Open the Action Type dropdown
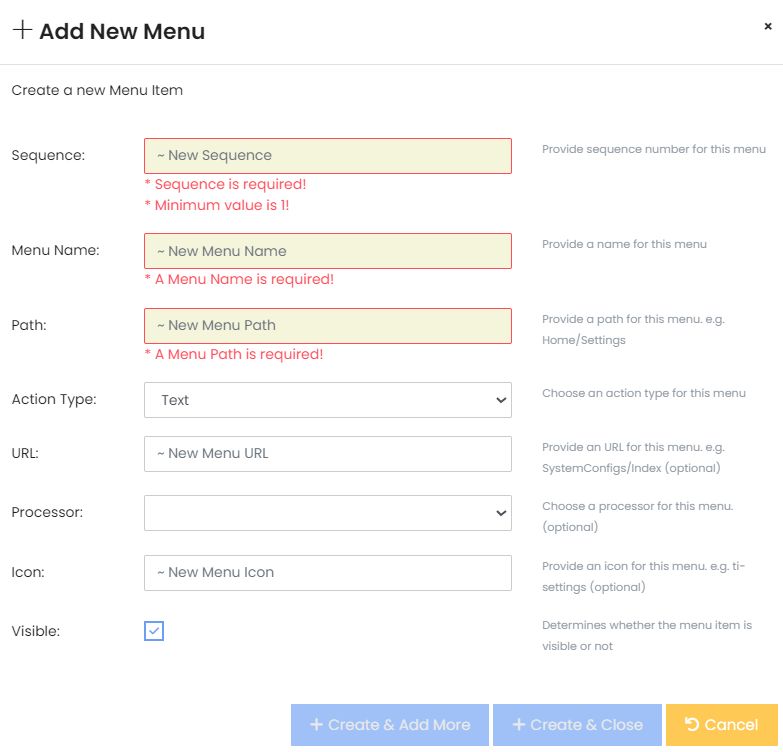 click(x=327, y=400)
